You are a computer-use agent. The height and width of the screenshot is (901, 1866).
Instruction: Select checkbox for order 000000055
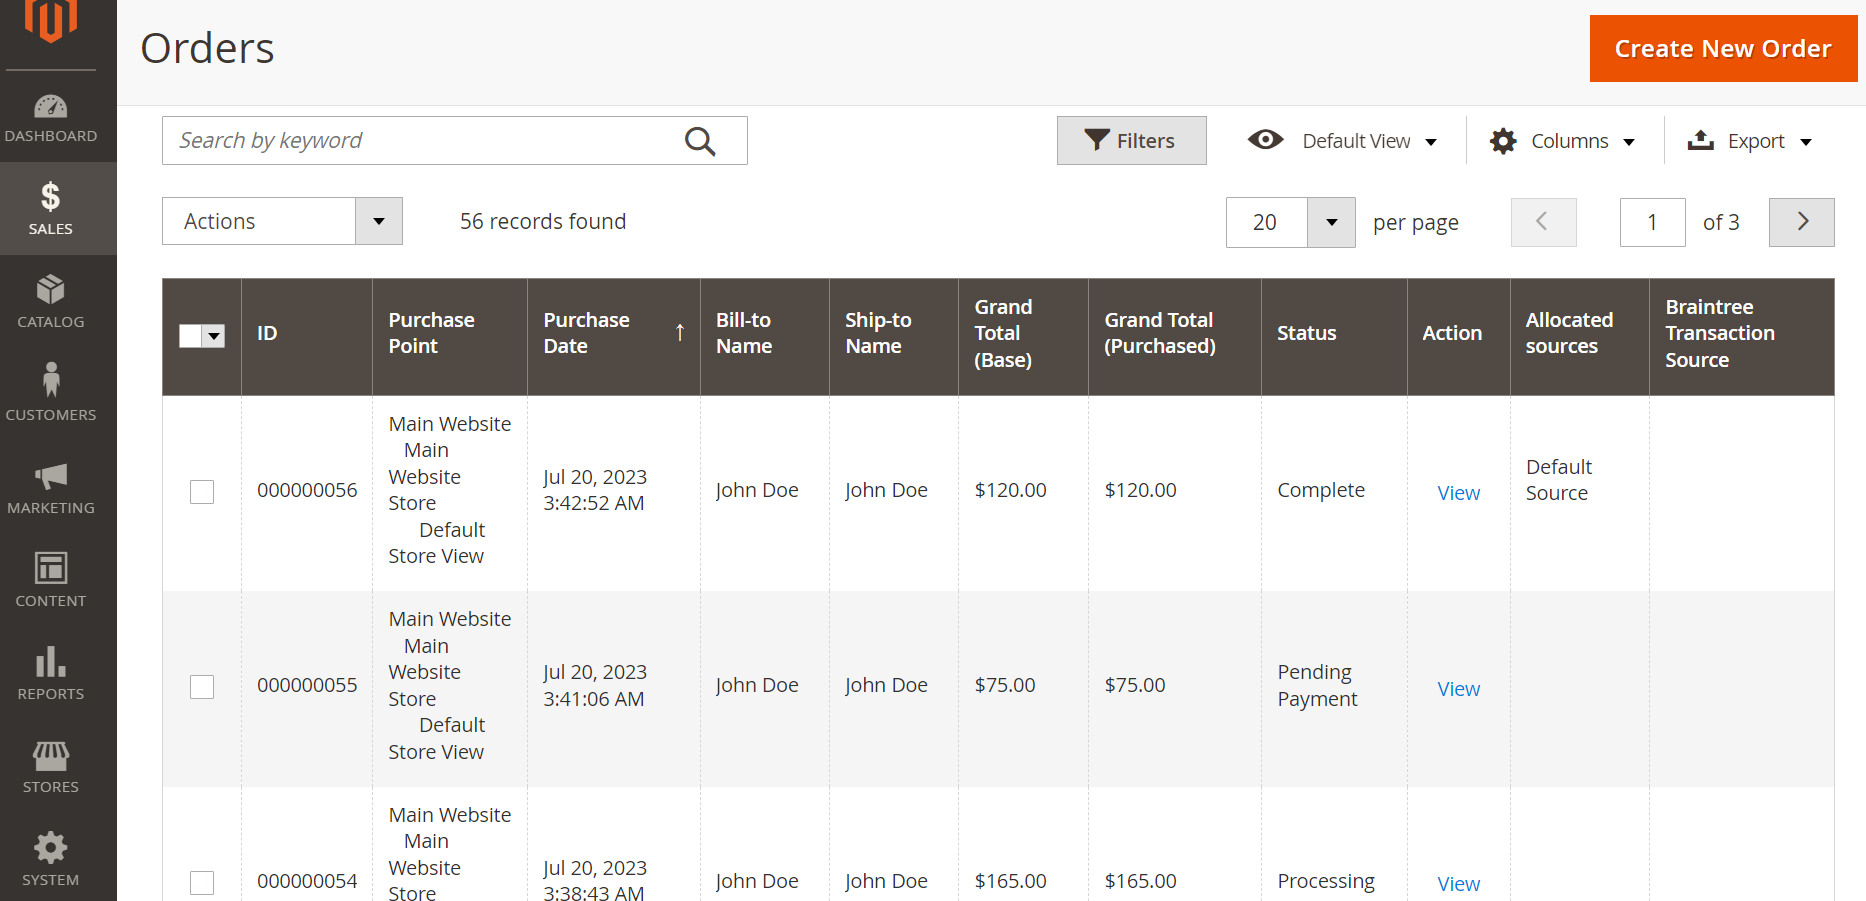coord(202,687)
